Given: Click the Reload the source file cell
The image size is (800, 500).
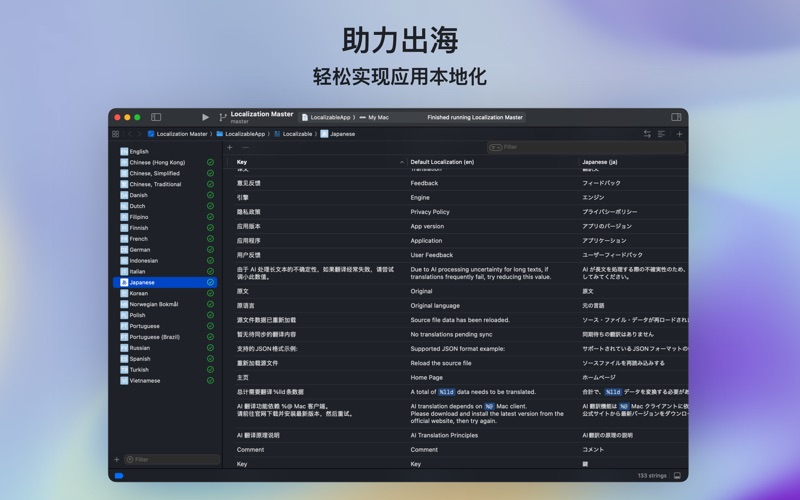Looking at the screenshot, I should [x=441, y=363].
